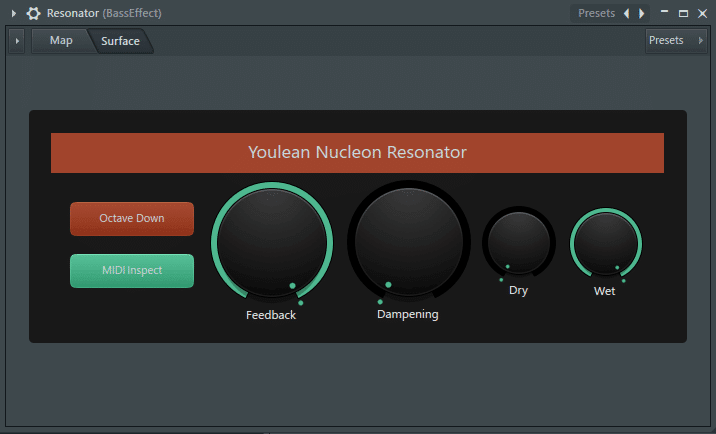
Task: Click the Dampening label text
Action: point(408,314)
